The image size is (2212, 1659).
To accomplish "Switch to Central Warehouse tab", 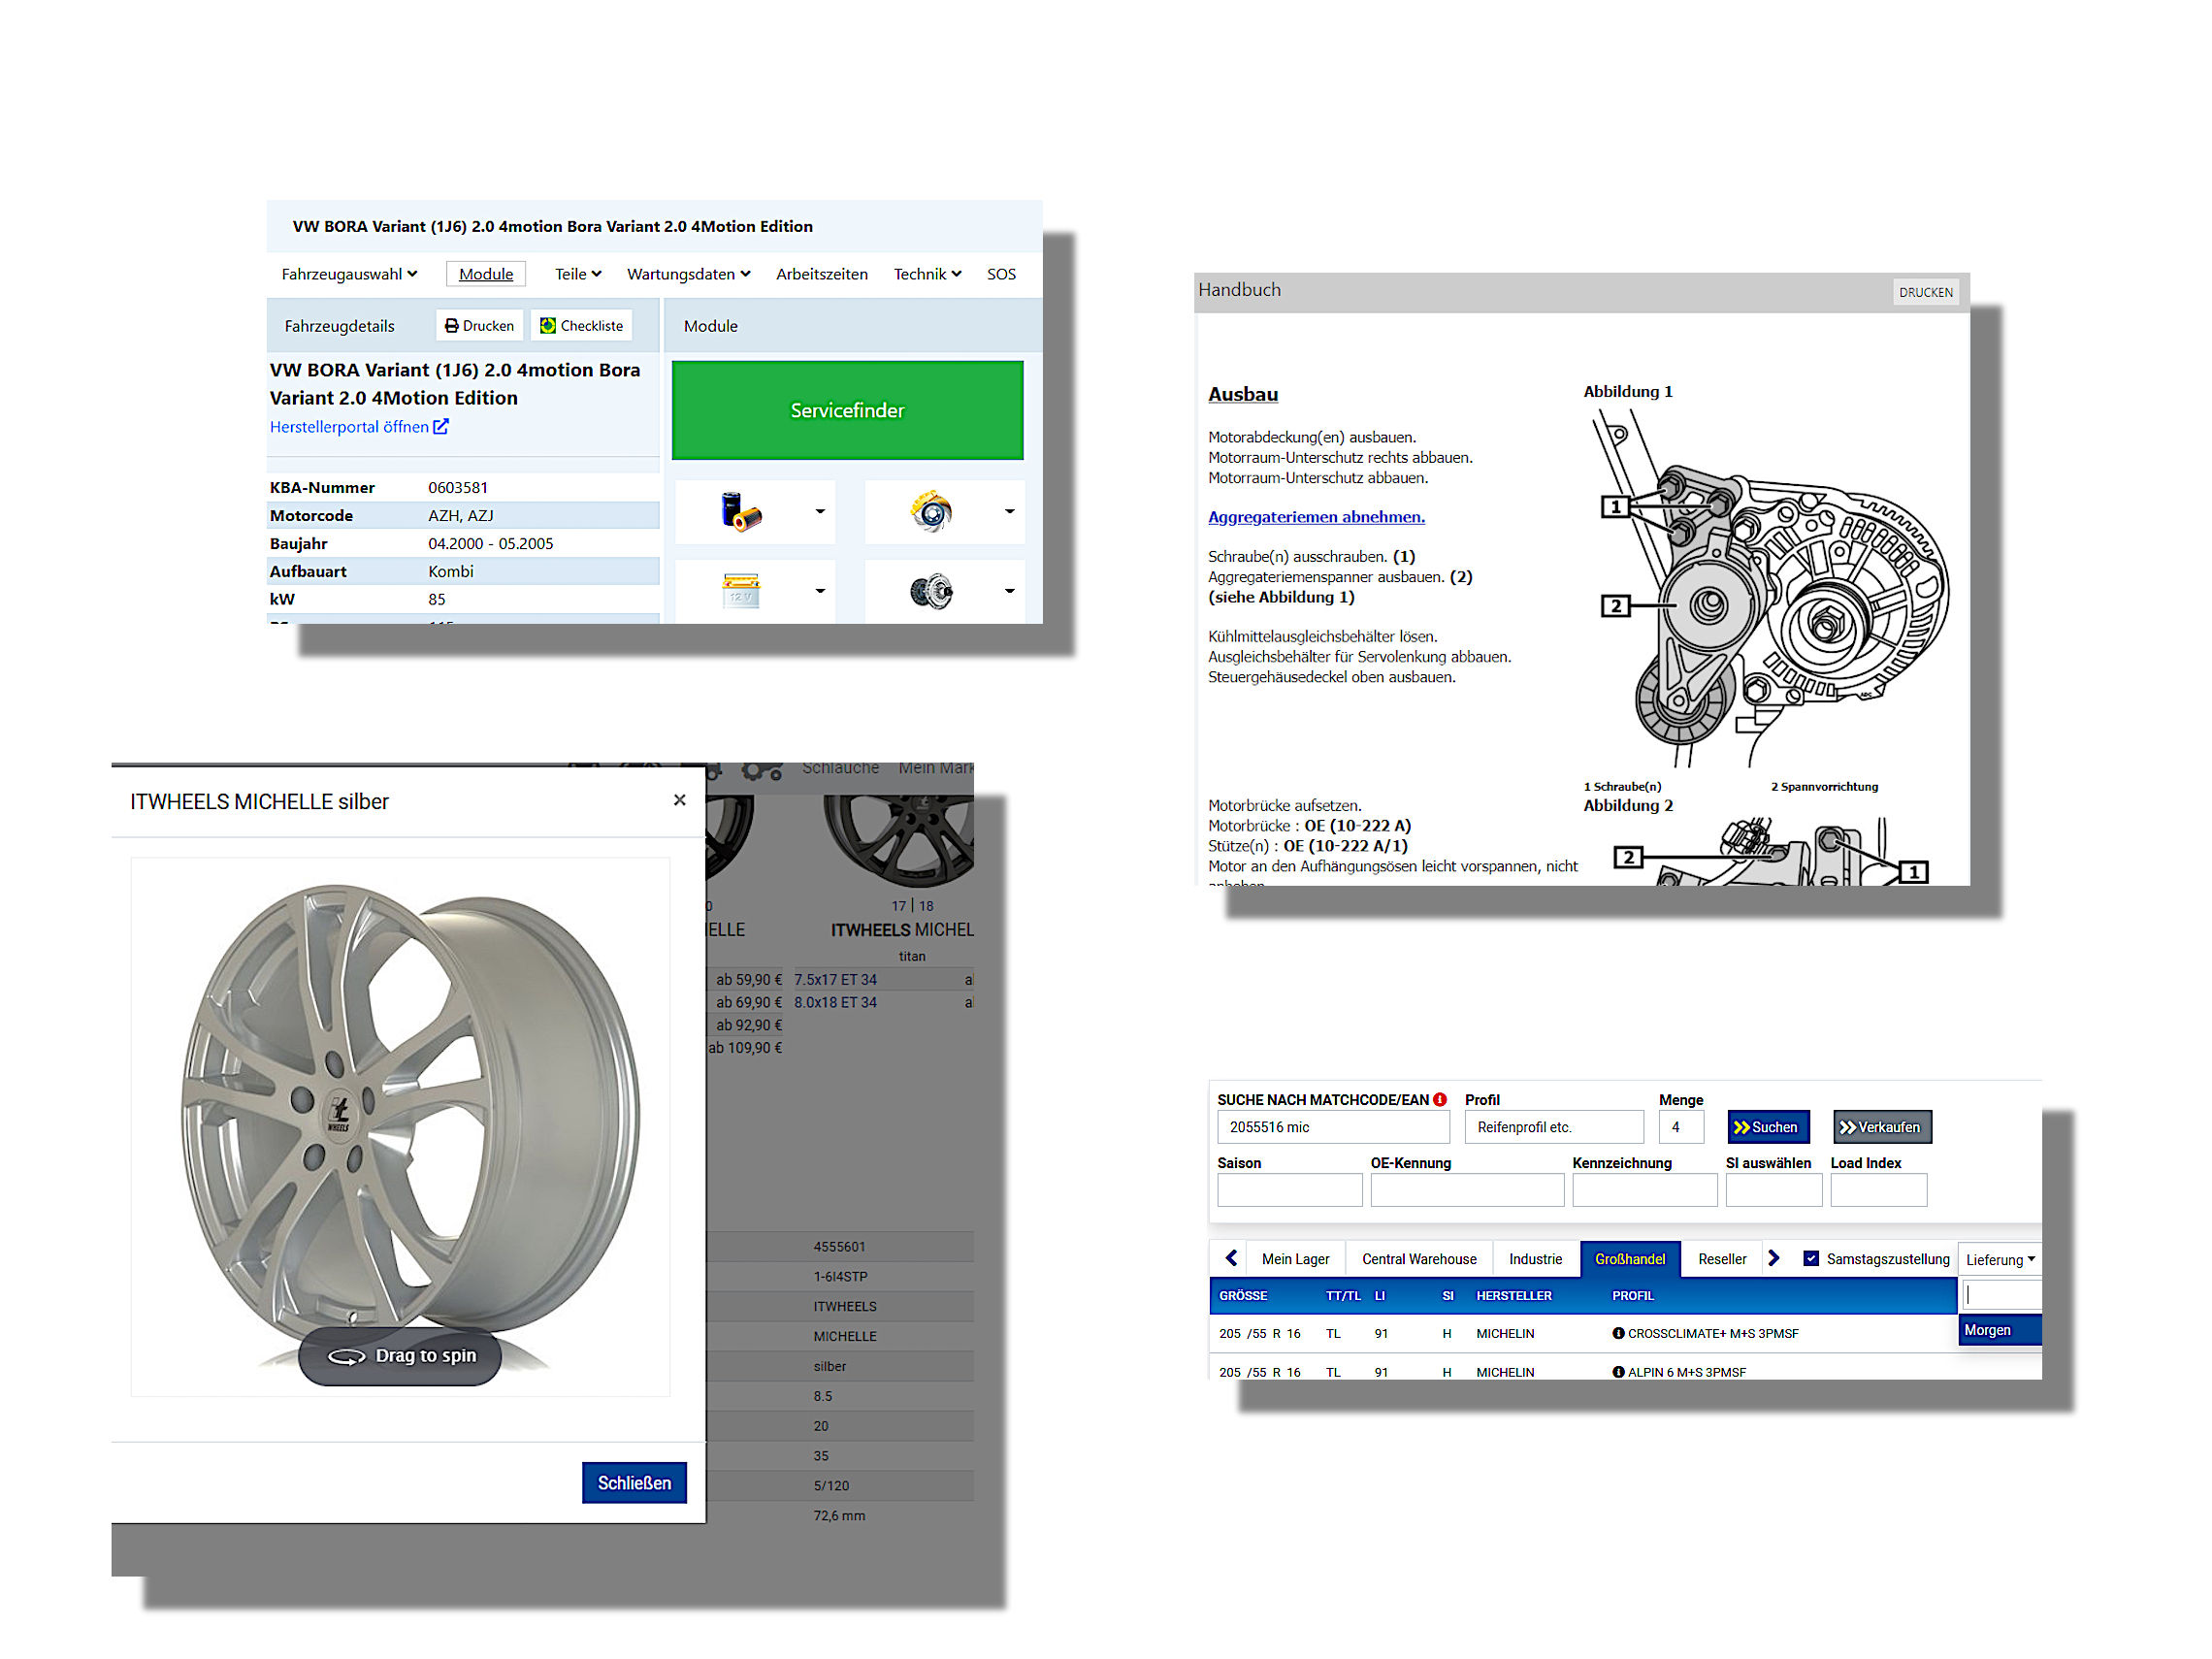I will (1419, 1260).
